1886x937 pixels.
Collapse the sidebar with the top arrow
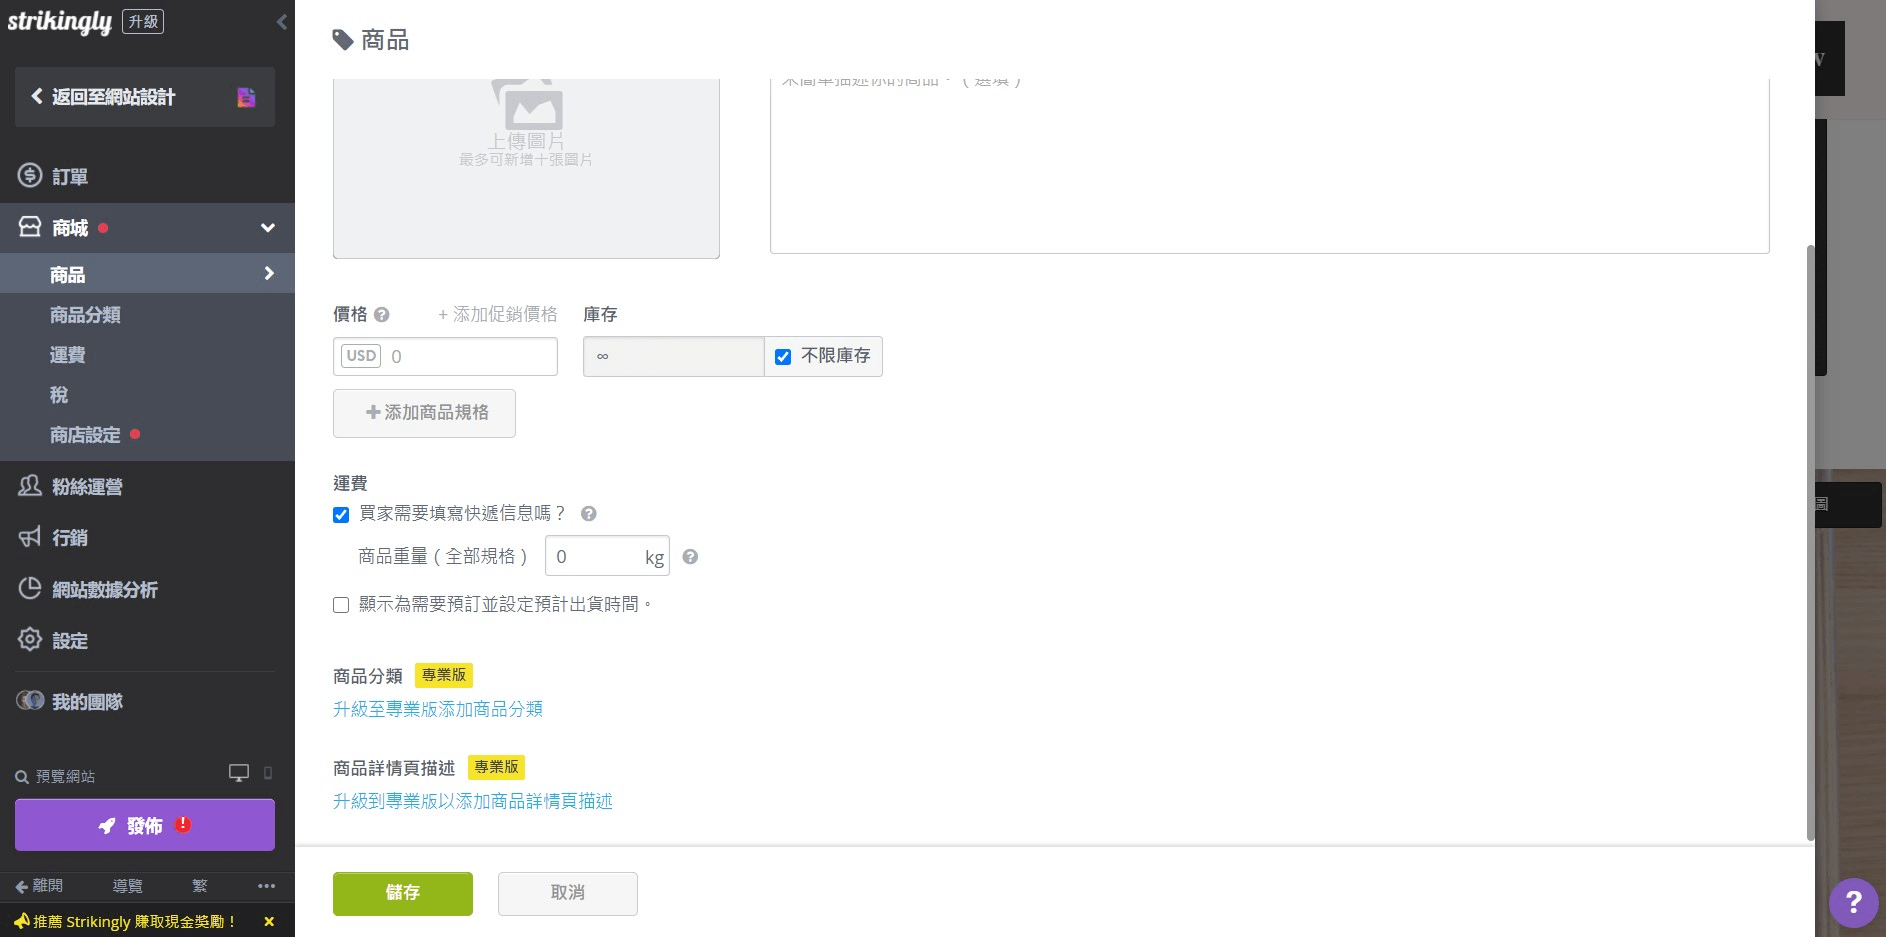[x=281, y=21]
